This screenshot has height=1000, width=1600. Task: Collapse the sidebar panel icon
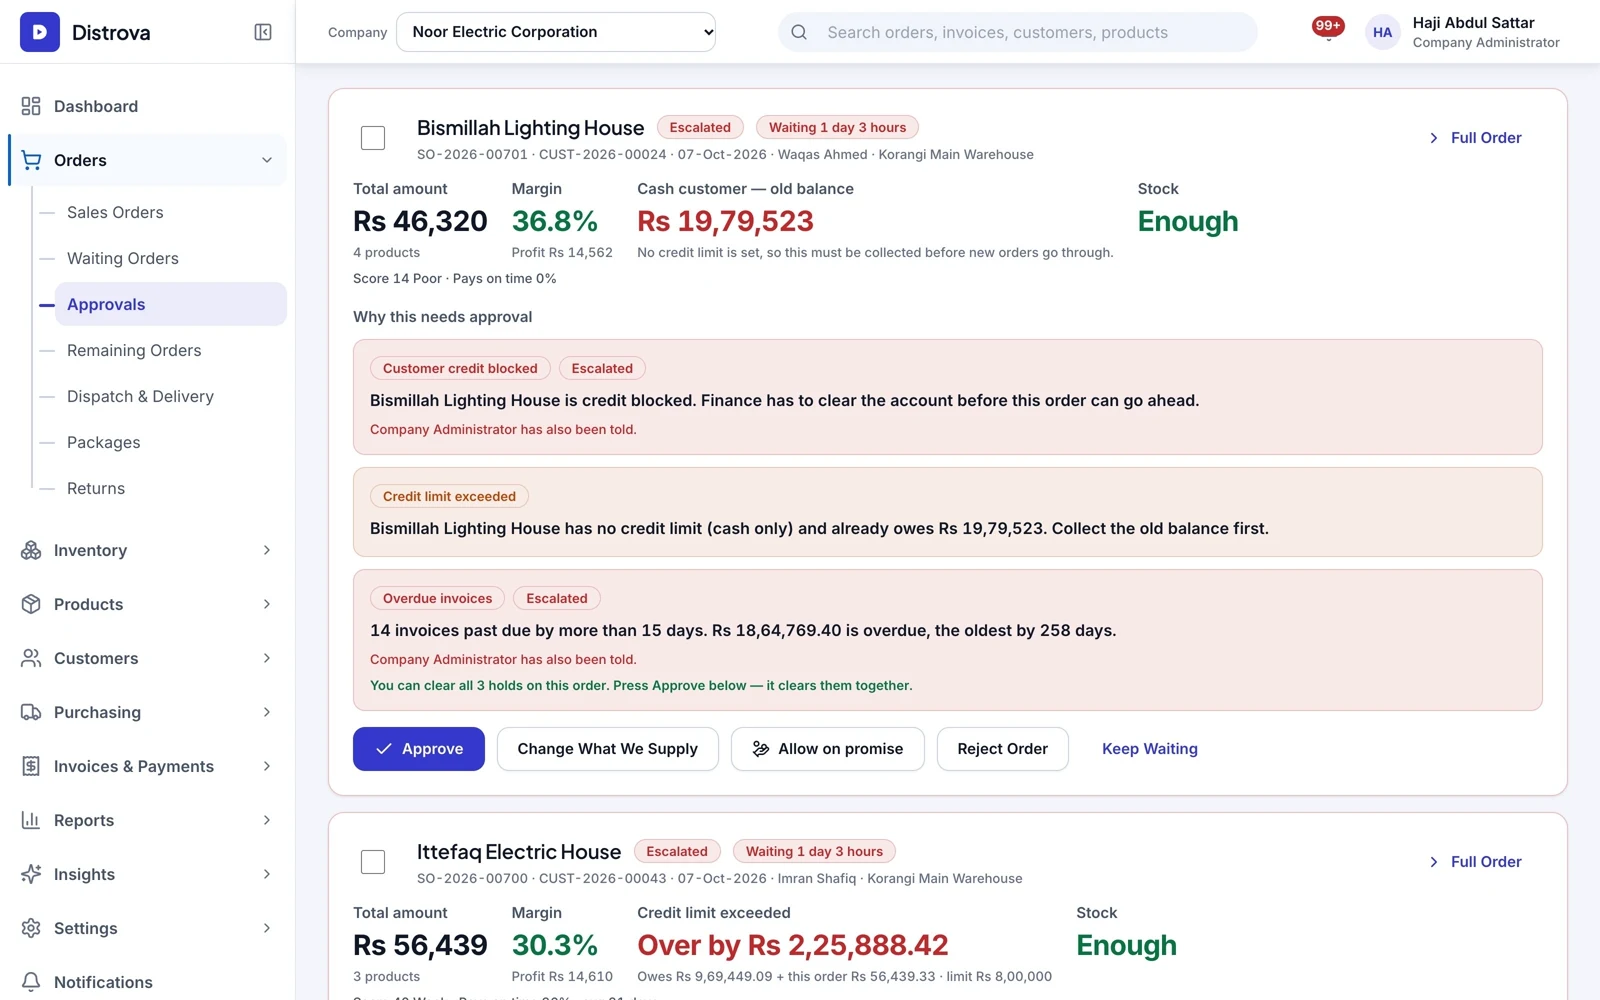[263, 32]
